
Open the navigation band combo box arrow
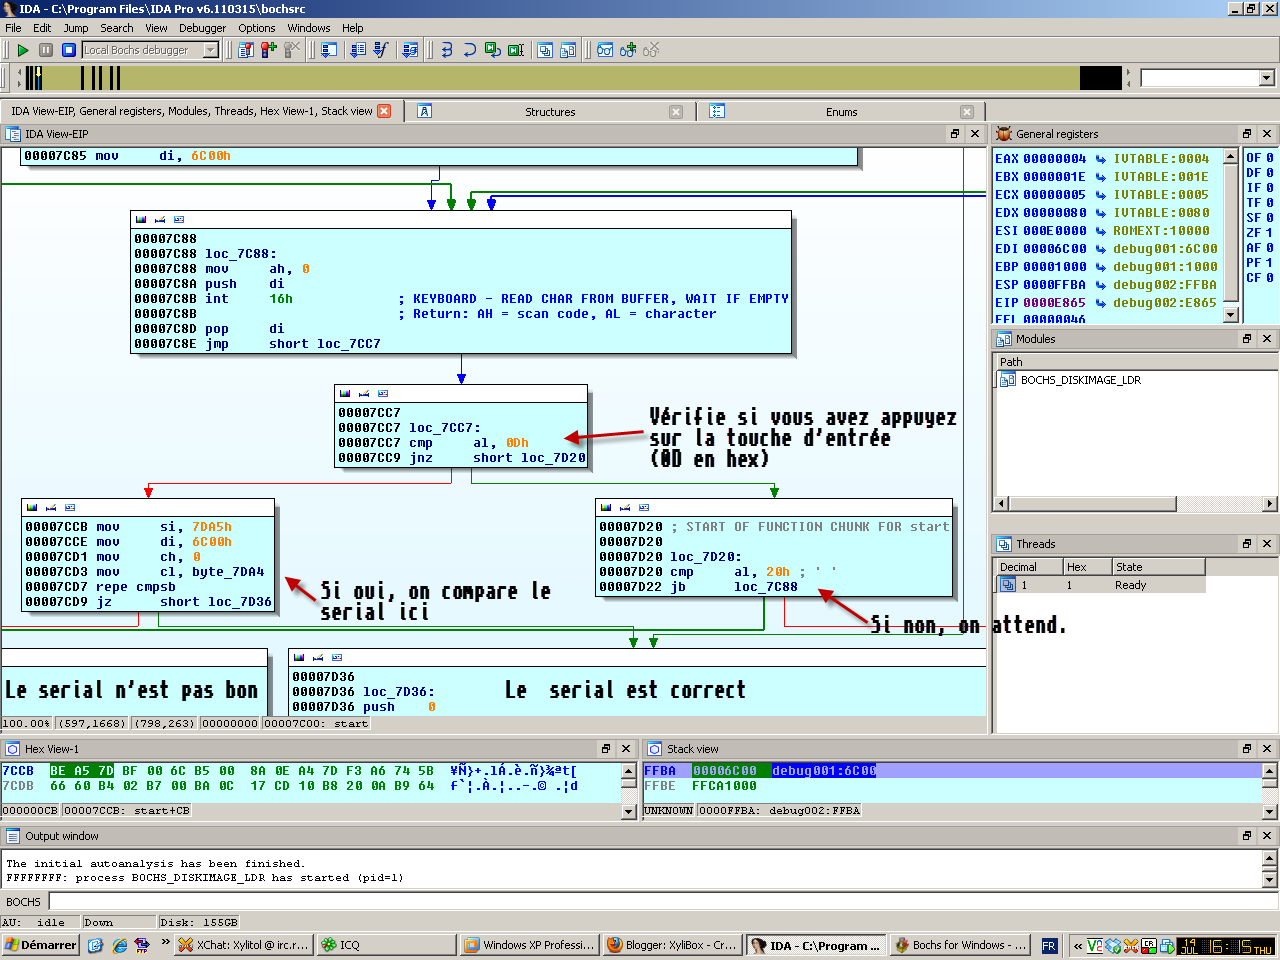pos(1266,78)
